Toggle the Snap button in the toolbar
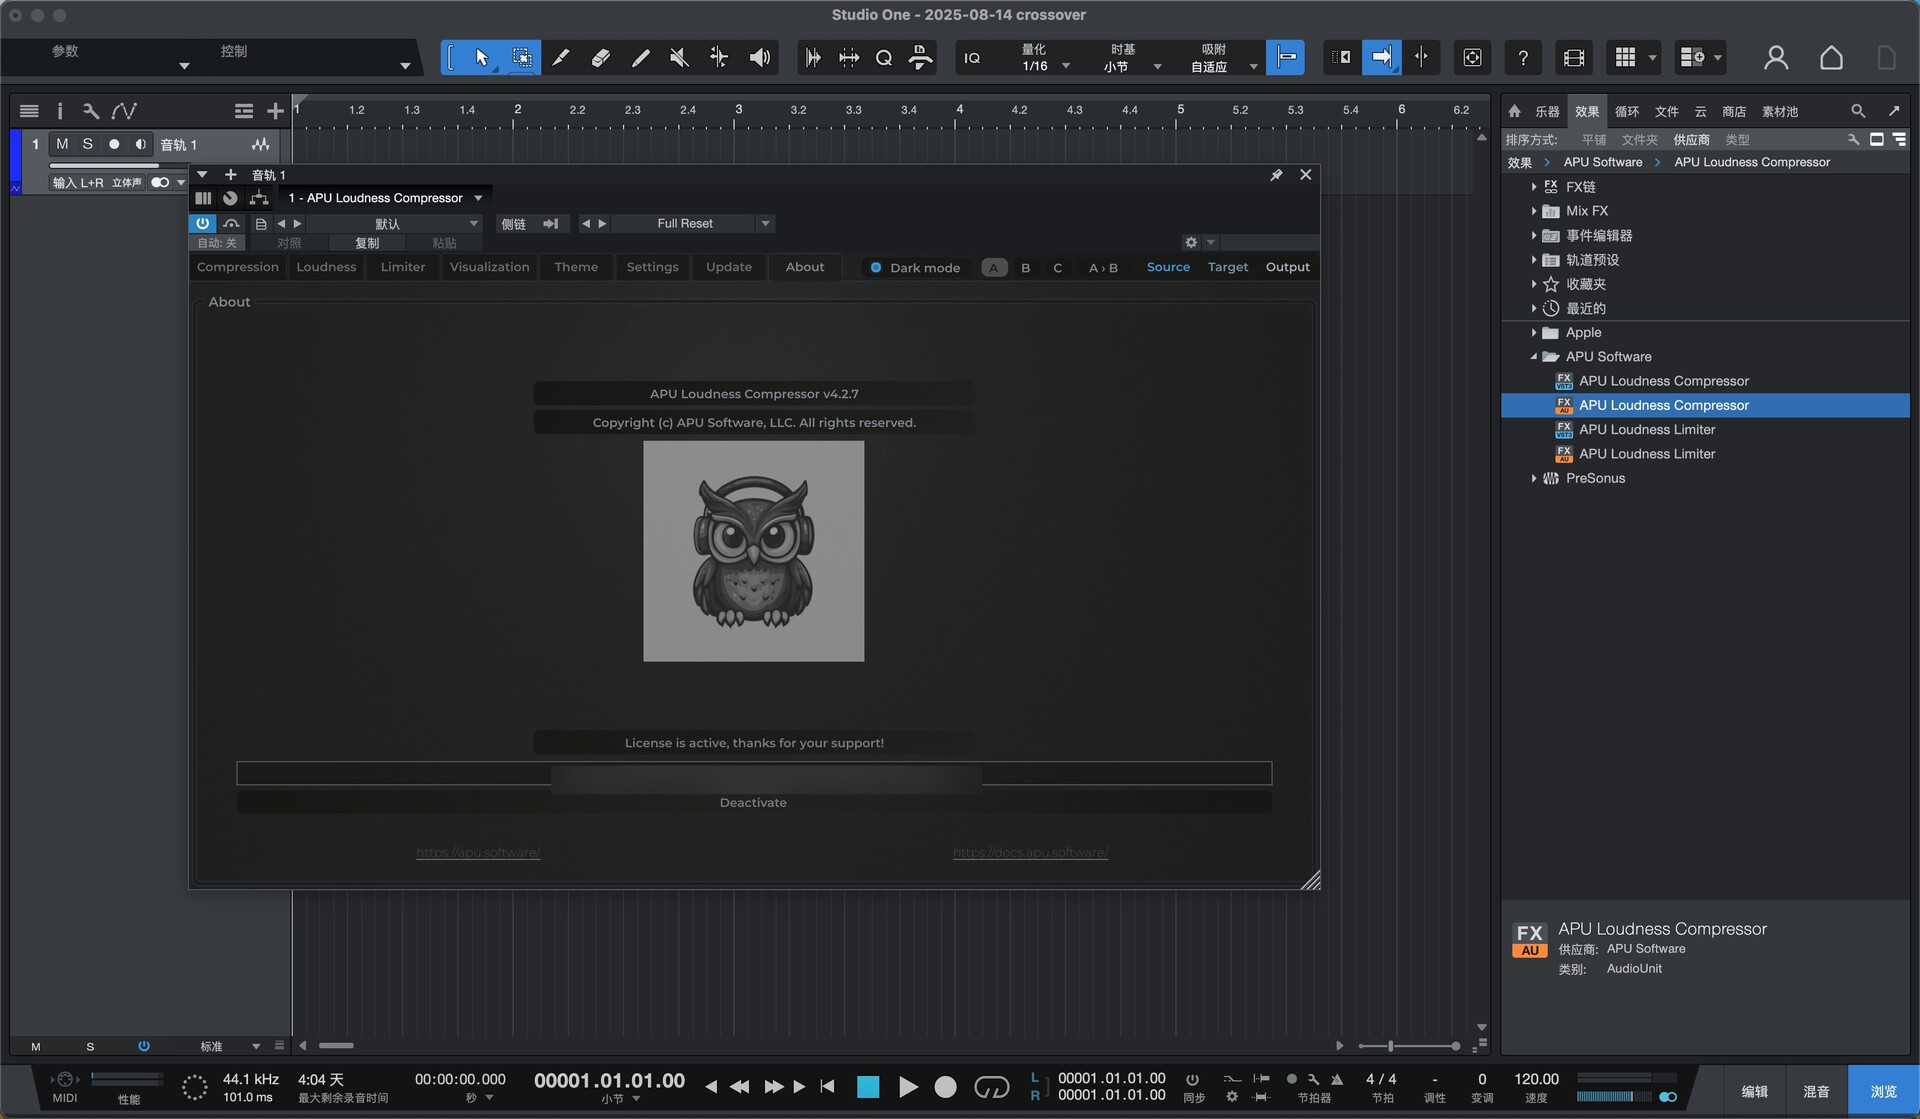The height and width of the screenshot is (1119, 1920). pos(1285,58)
